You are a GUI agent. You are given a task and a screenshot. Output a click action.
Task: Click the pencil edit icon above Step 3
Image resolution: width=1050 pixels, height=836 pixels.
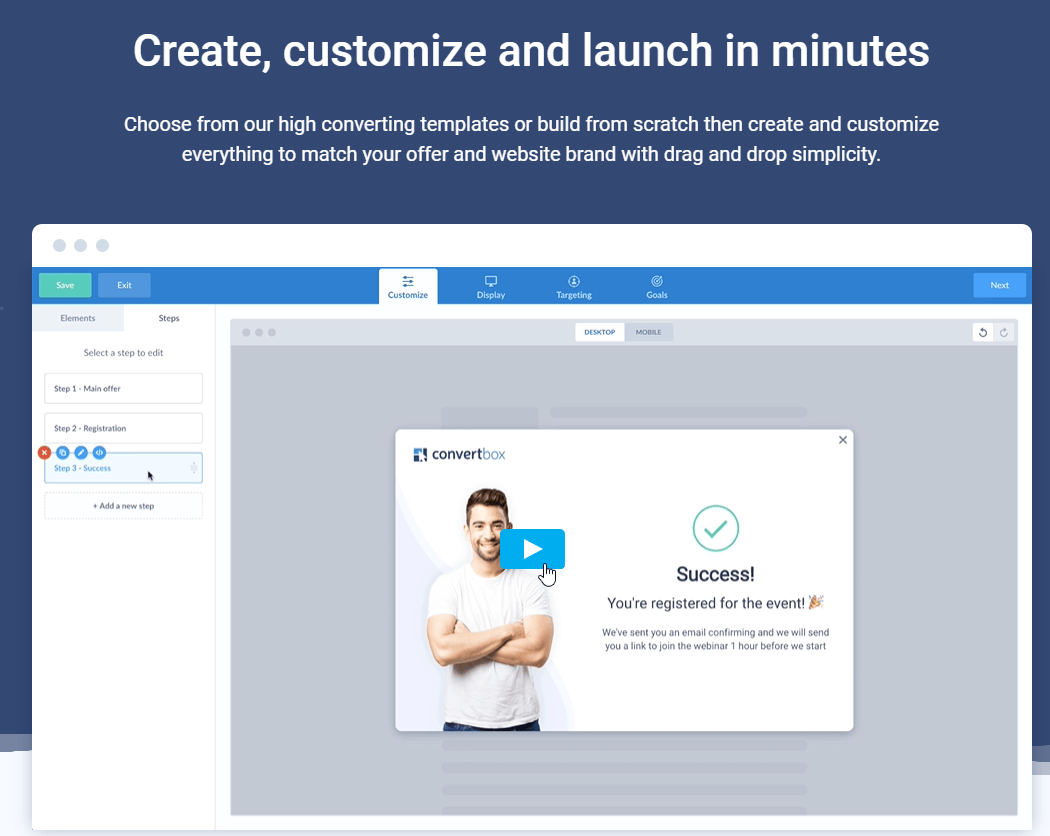pos(81,453)
